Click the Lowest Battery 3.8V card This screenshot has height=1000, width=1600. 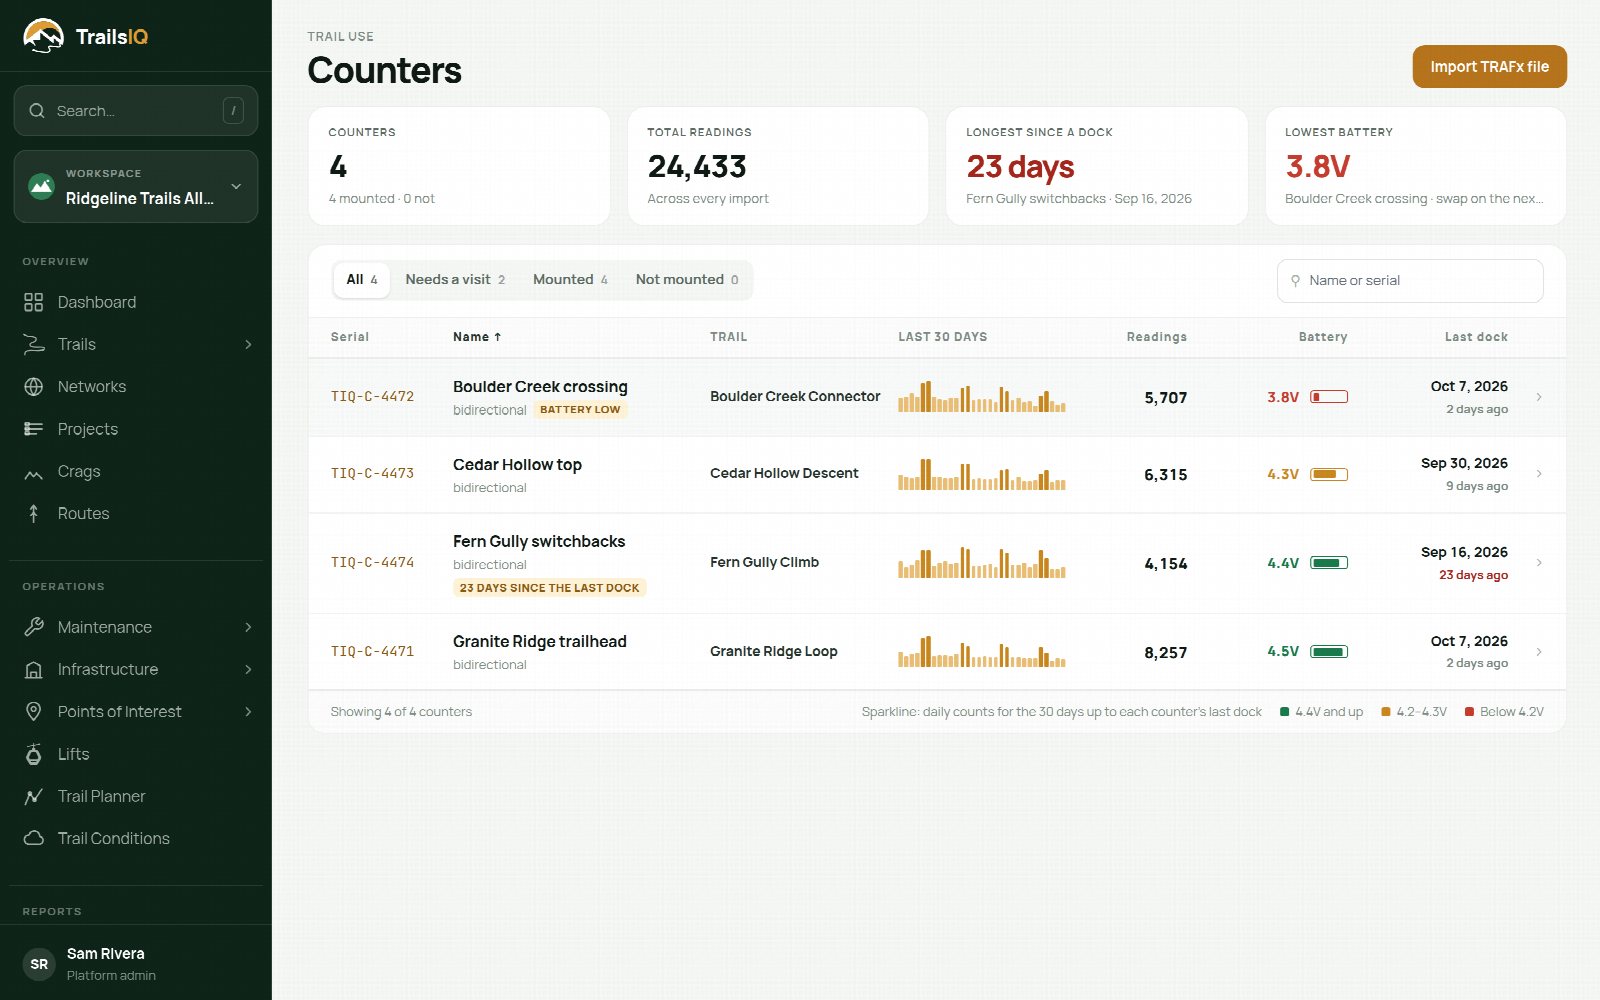point(1415,166)
